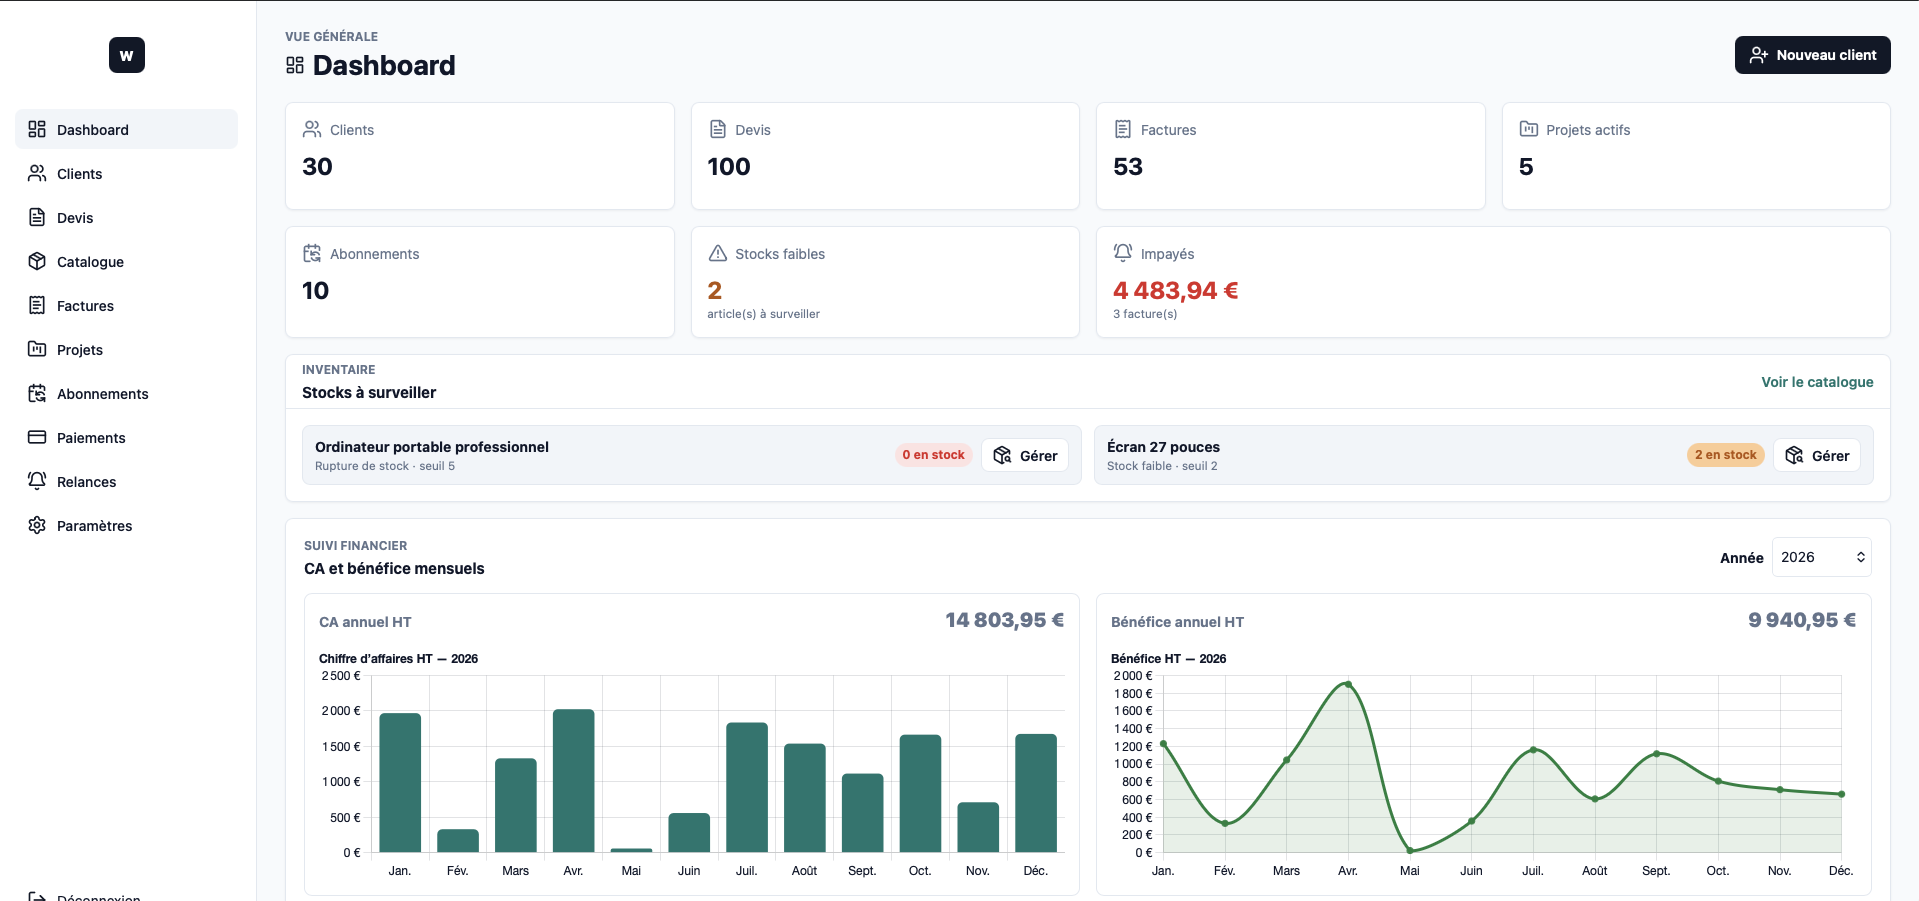Select Relances in the sidebar
Image resolution: width=1919 pixels, height=901 pixels.
coord(126,481)
